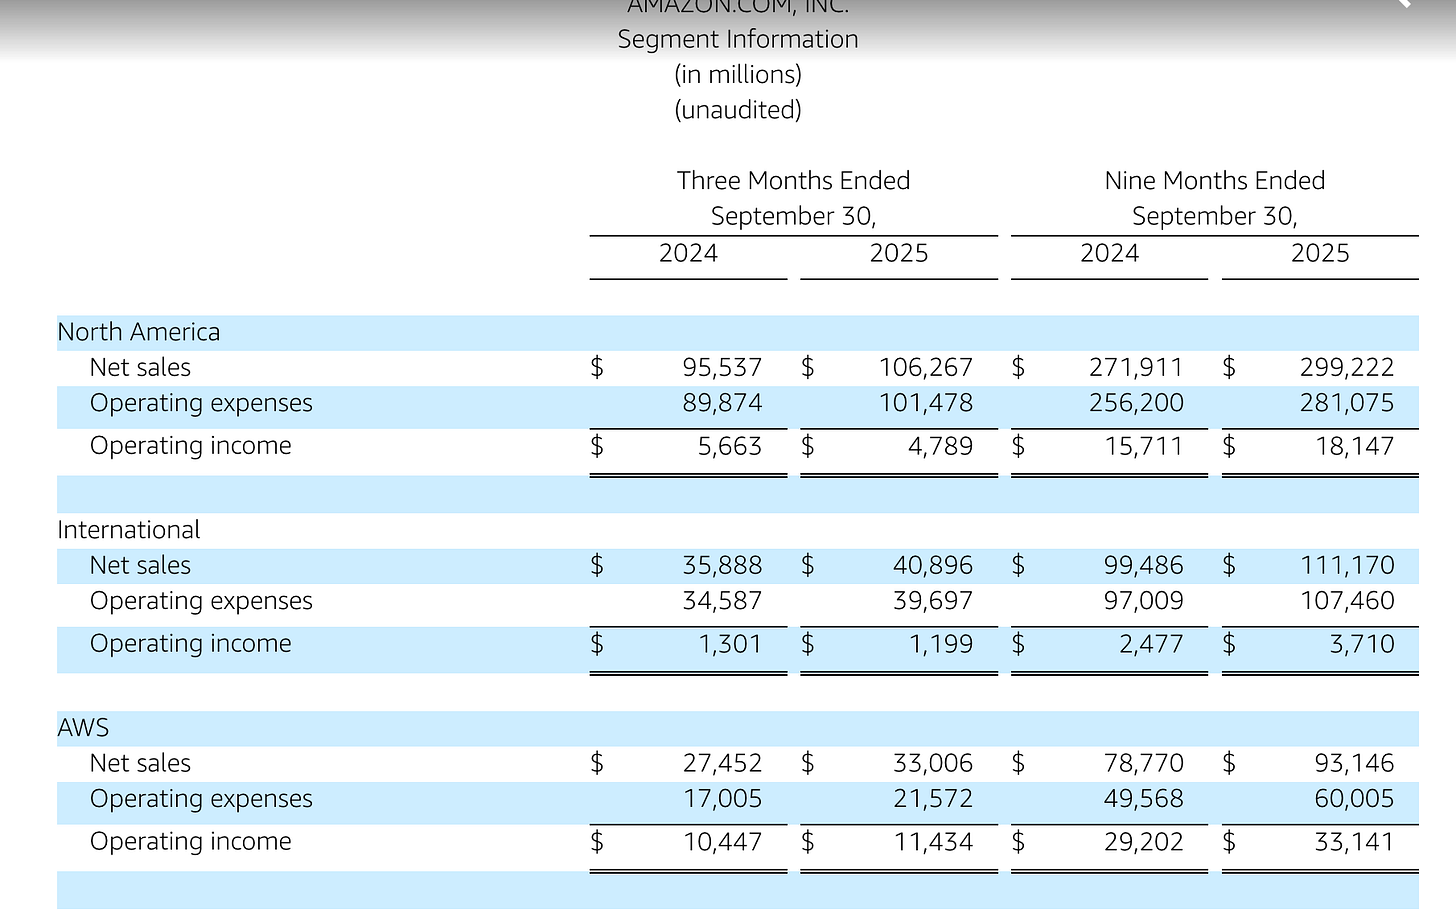Viewport: 1456px width, 914px height.
Task: Click 'Net sales' label under International
Action: [140, 565]
